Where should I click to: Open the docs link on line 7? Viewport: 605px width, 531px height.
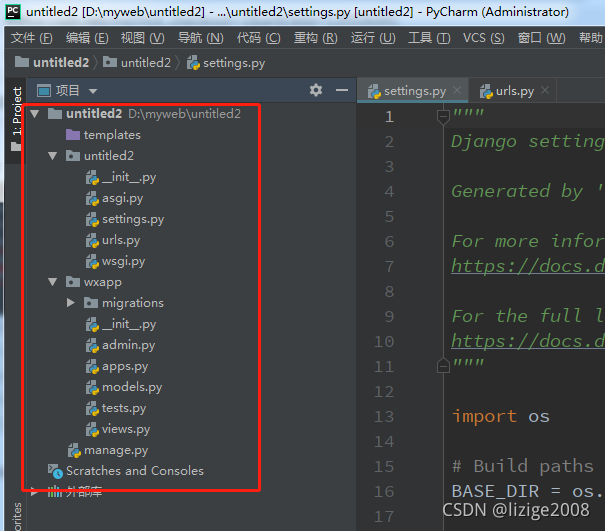[528, 266]
